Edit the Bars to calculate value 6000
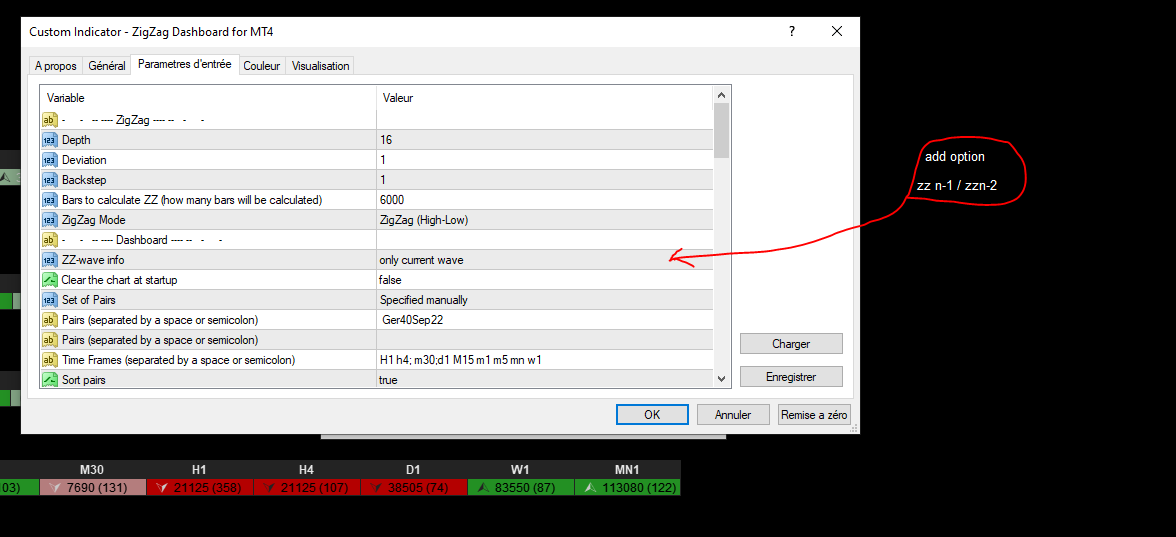This screenshot has height=537, width=1176. pyautogui.click(x=544, y=200)
